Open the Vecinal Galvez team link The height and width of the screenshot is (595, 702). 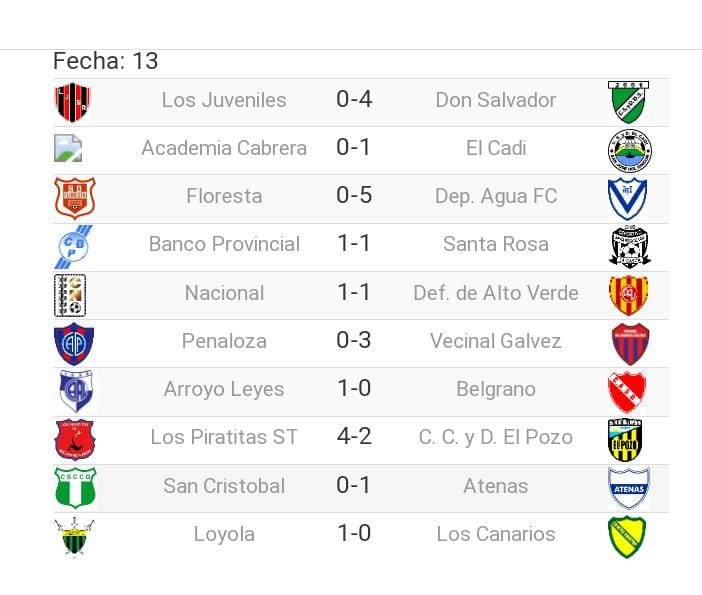pyautogui.click(x=495, y=341)
